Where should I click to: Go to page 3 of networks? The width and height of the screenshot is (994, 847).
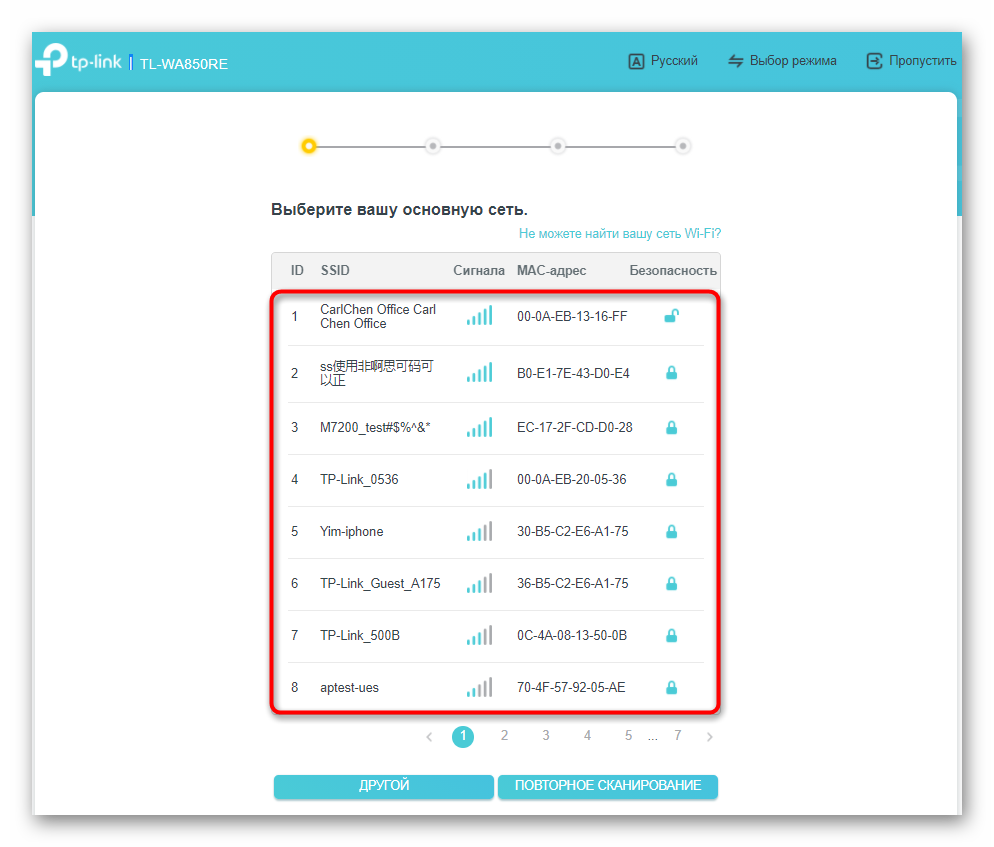coord(545,735)
